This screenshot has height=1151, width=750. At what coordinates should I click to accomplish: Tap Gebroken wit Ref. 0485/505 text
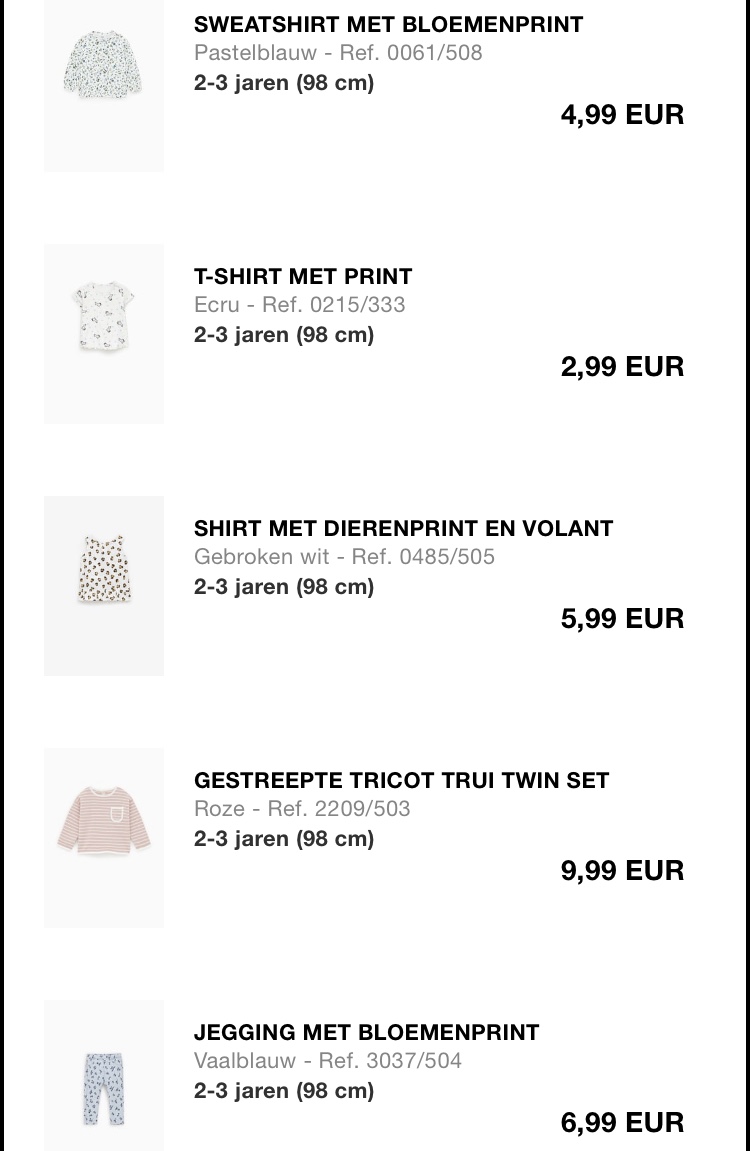pyautogui.click(x=344, y=556)
